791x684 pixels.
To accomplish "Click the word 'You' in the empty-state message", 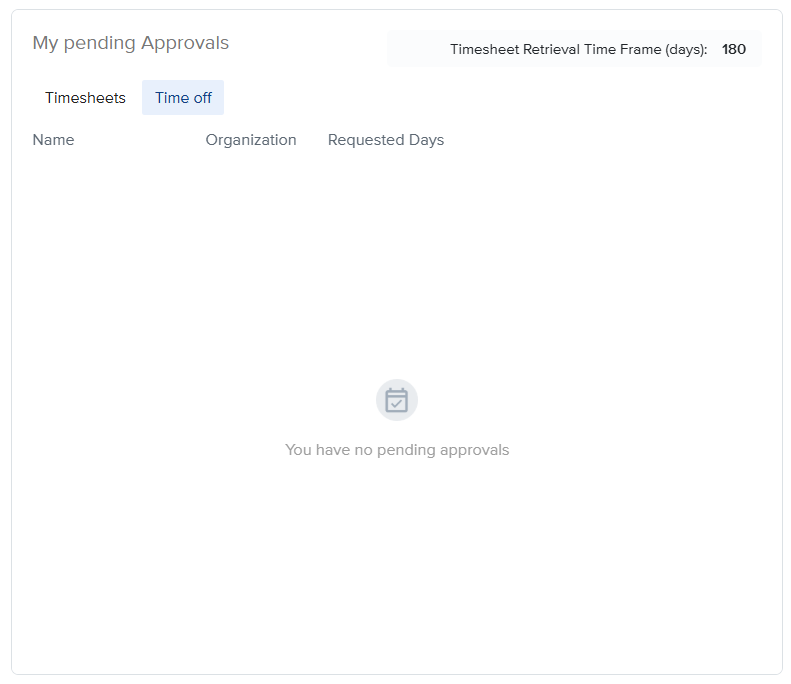I will click(298, 450).
